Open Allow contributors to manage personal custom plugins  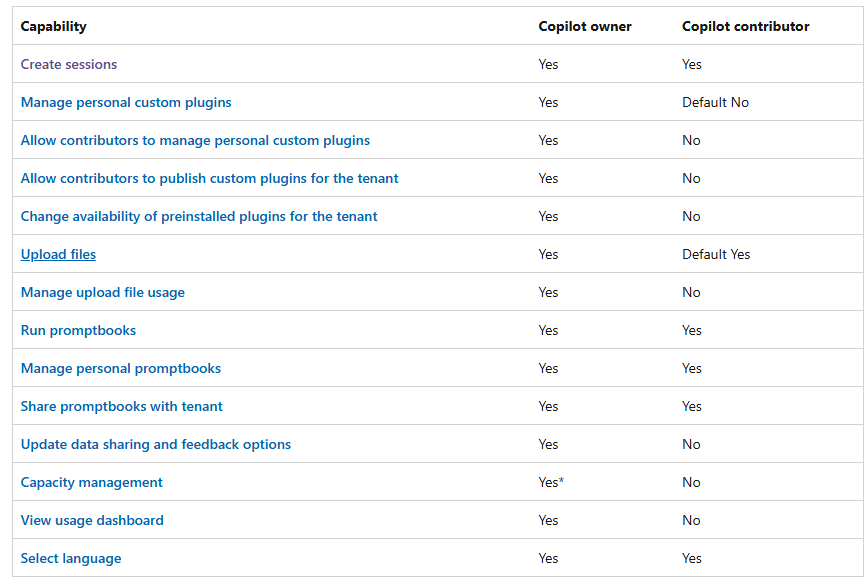pyautogui.click(x=195, y=140)
